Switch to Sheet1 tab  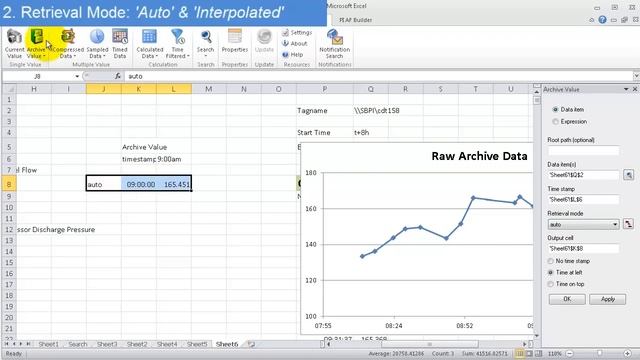[49, 344]
